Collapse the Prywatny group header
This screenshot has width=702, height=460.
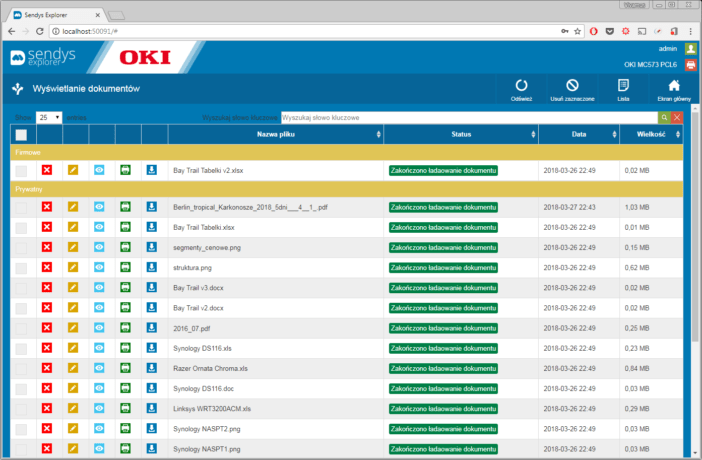(347, 189)
